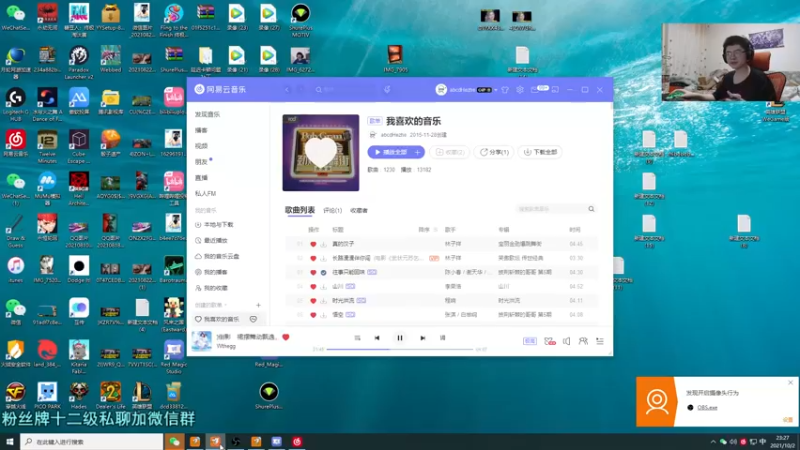Click the 分享(1) button
This screenshot has height=450, width=800.
point(494,152)
